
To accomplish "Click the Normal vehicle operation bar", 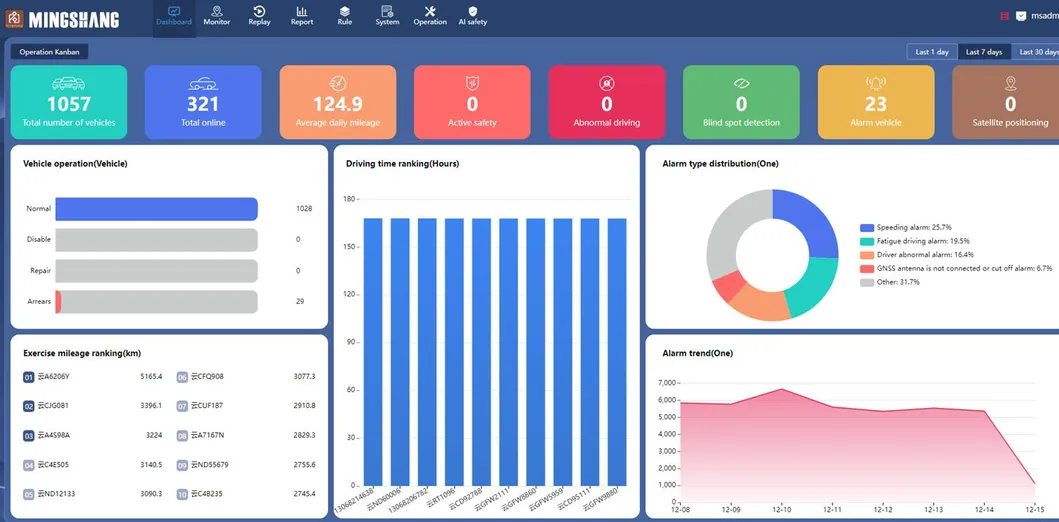I will pos(157,209).
